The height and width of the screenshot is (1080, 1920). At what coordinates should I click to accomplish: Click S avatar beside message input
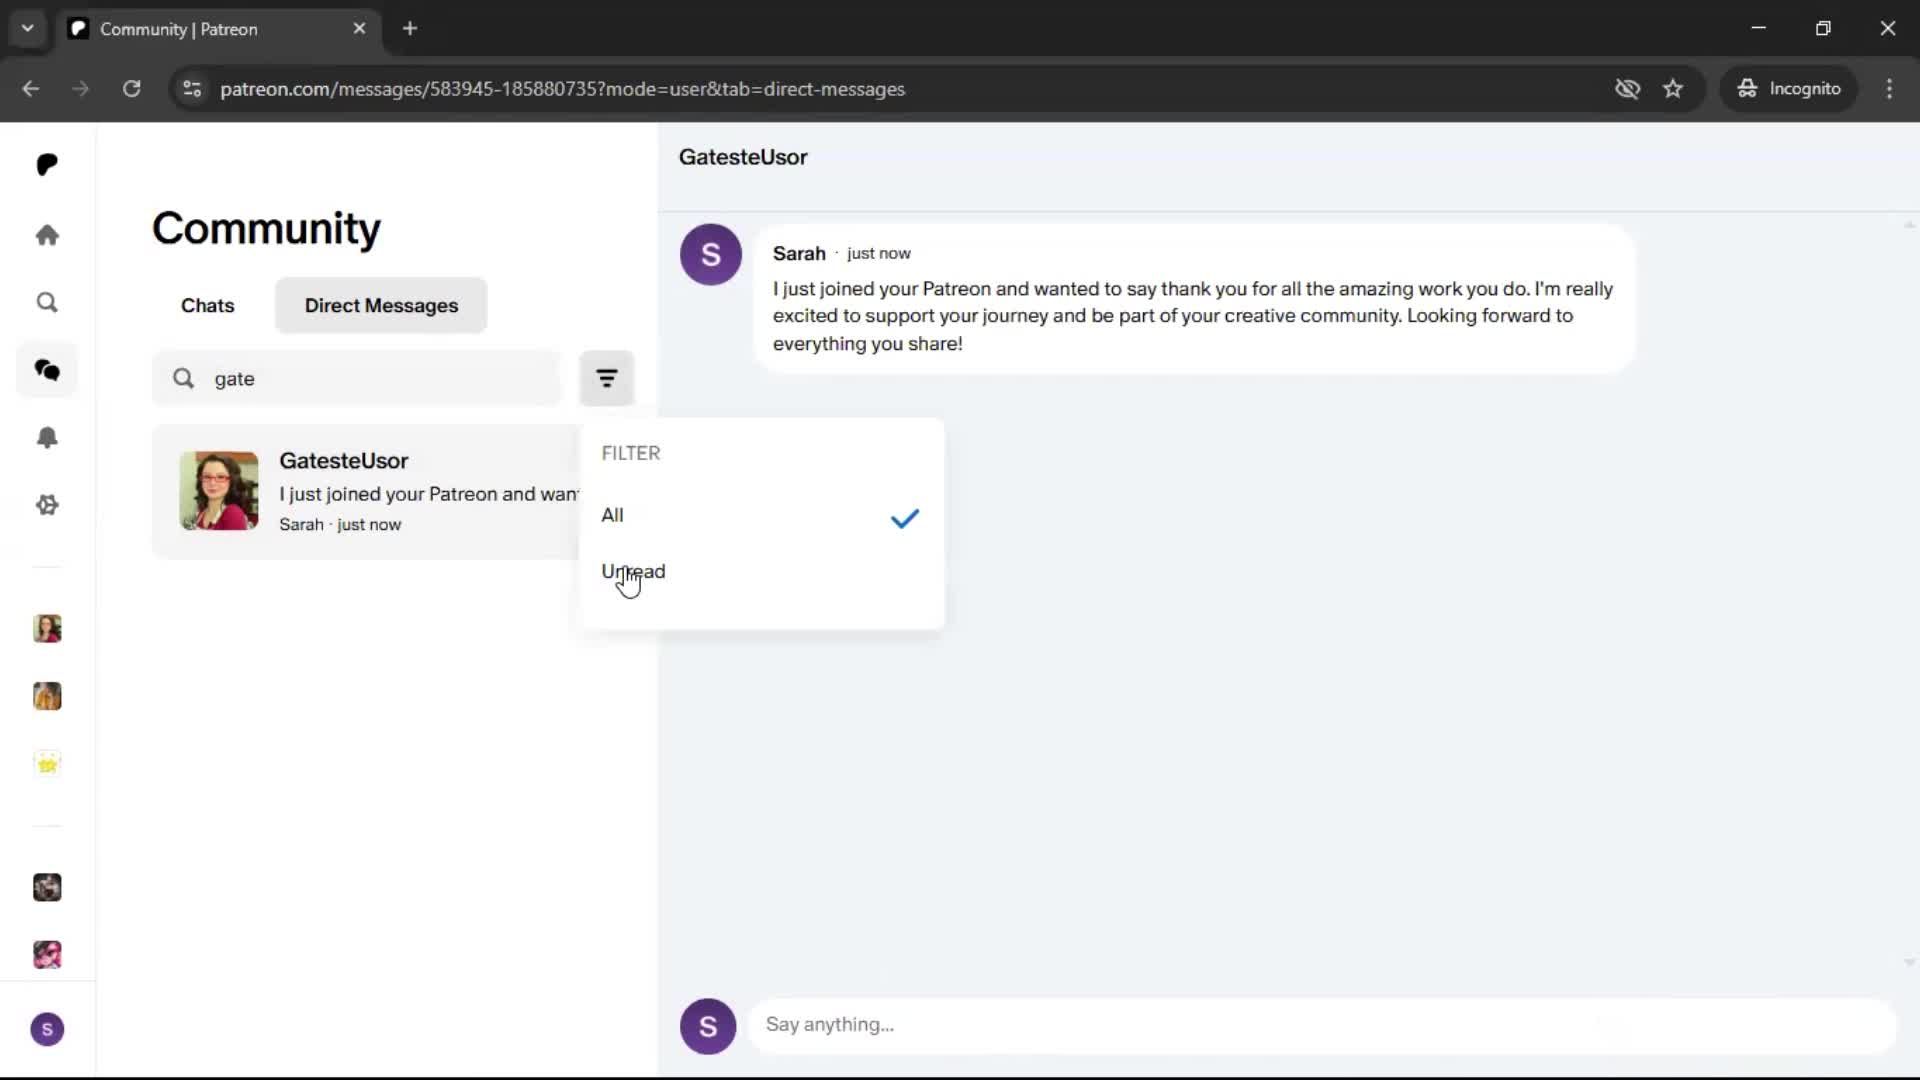708,1026
